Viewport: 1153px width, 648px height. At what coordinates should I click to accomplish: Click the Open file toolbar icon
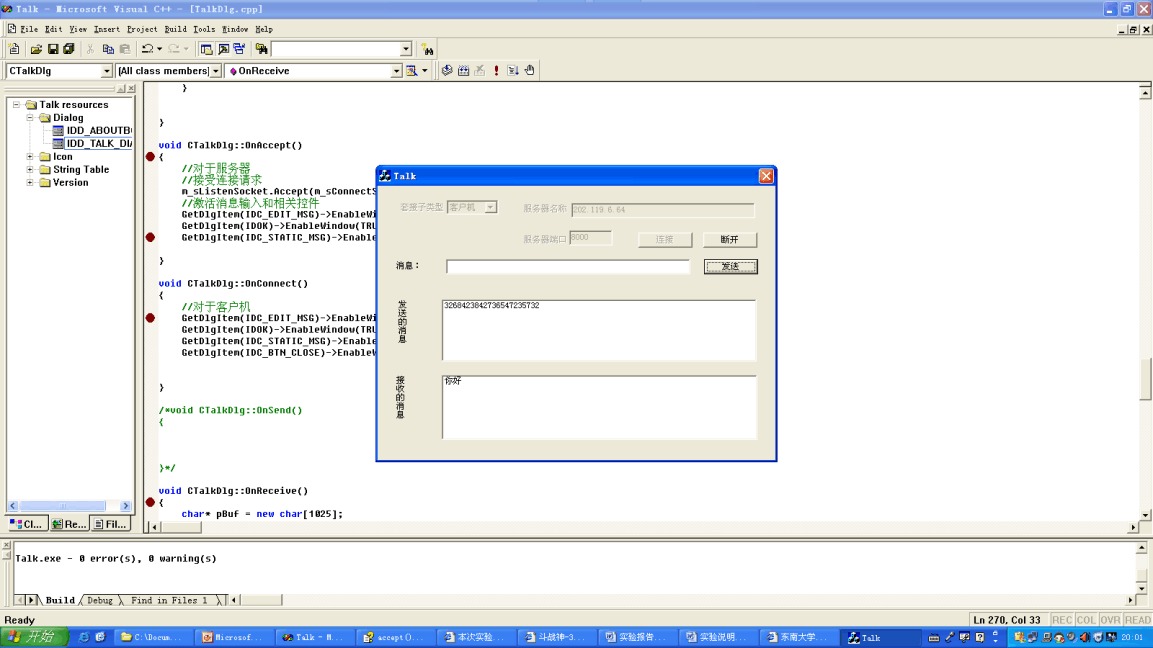click(36, 49)
